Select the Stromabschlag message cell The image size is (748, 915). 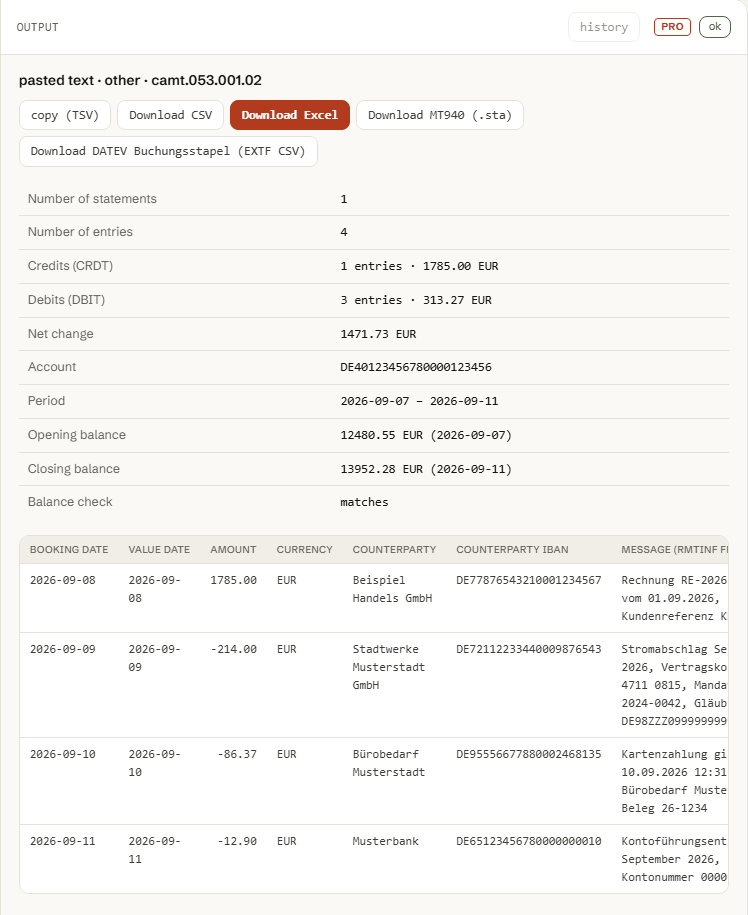click(674, 685)
